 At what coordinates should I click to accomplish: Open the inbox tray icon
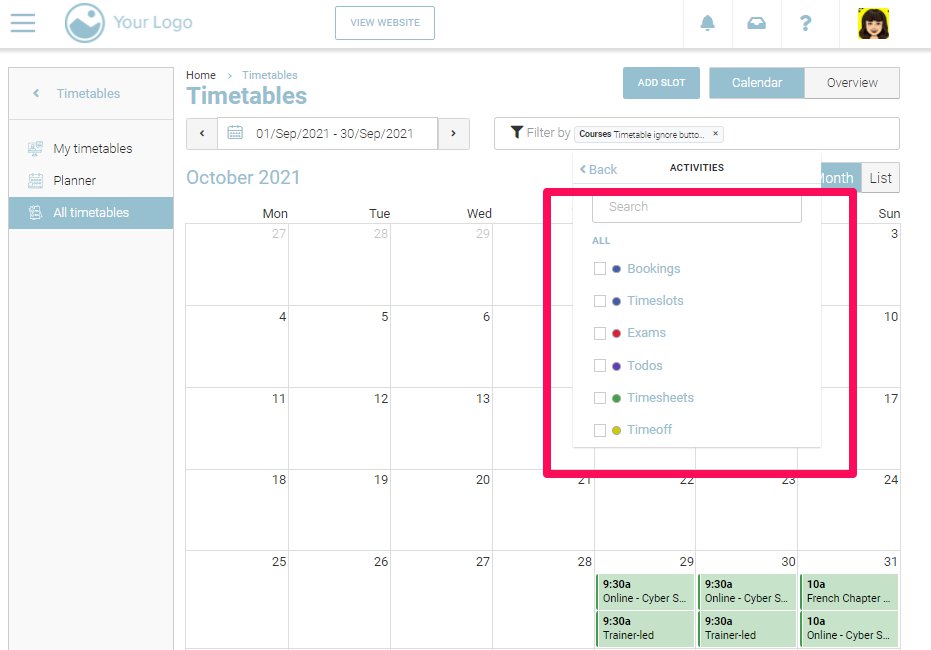point(757,23)
